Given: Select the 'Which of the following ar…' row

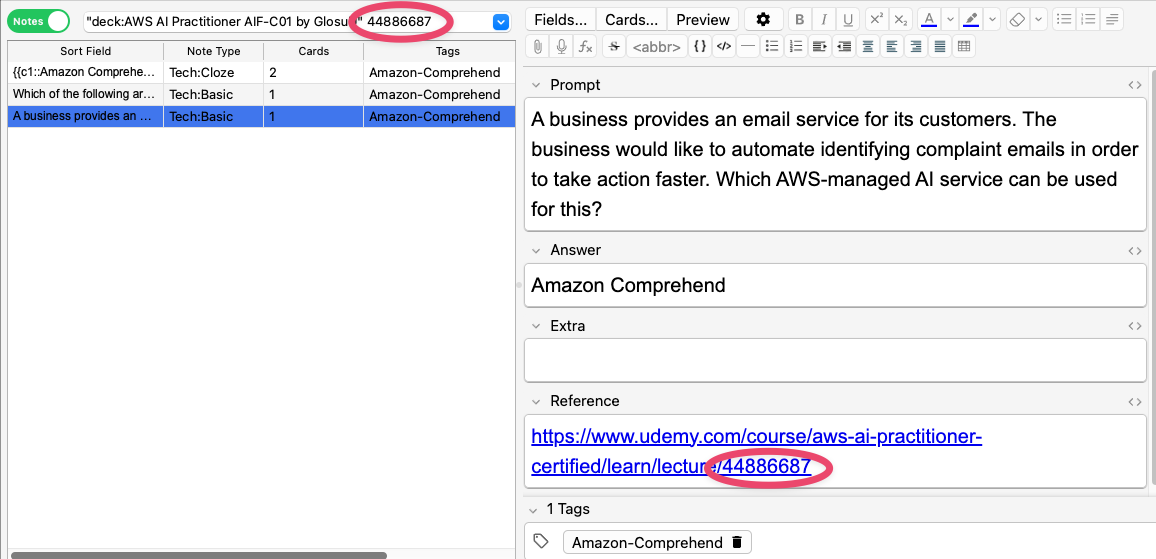Looking at the screenshot, I should pyautogui.click(x=261, y=94).
